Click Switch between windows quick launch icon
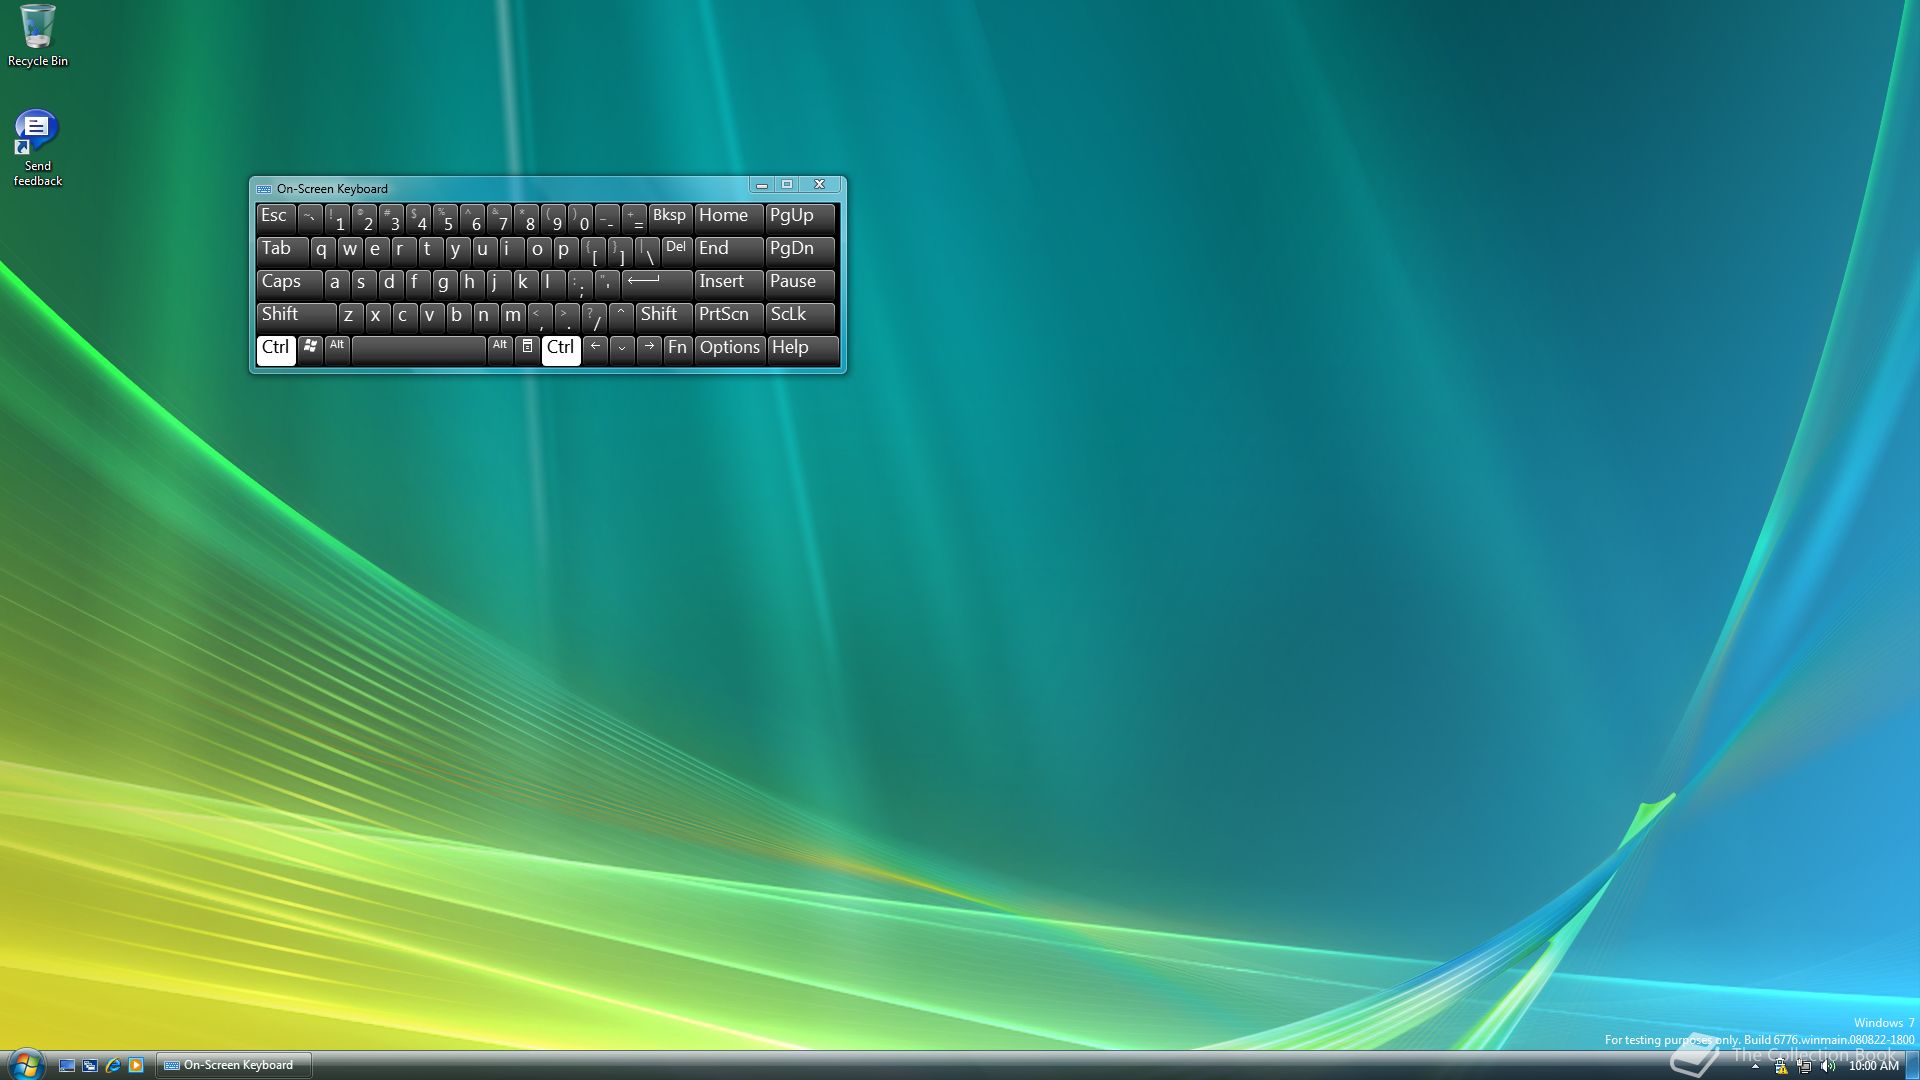The width and height of the screenshot is (1920, 1080). pyautogui.click(x=90, y=1065)
